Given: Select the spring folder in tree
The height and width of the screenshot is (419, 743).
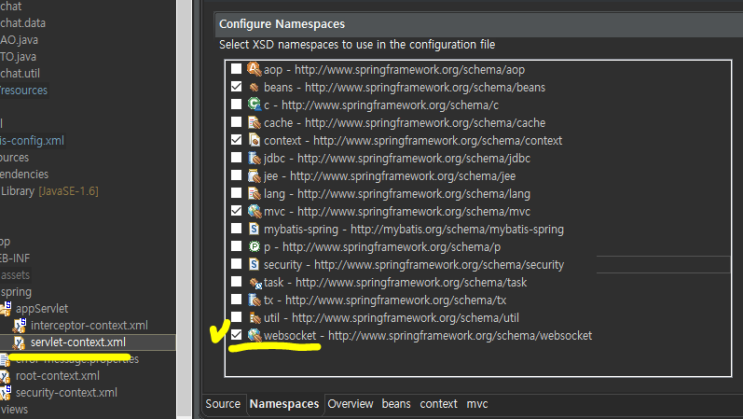Looking at the screenshot, I should [x=16, y=291].
